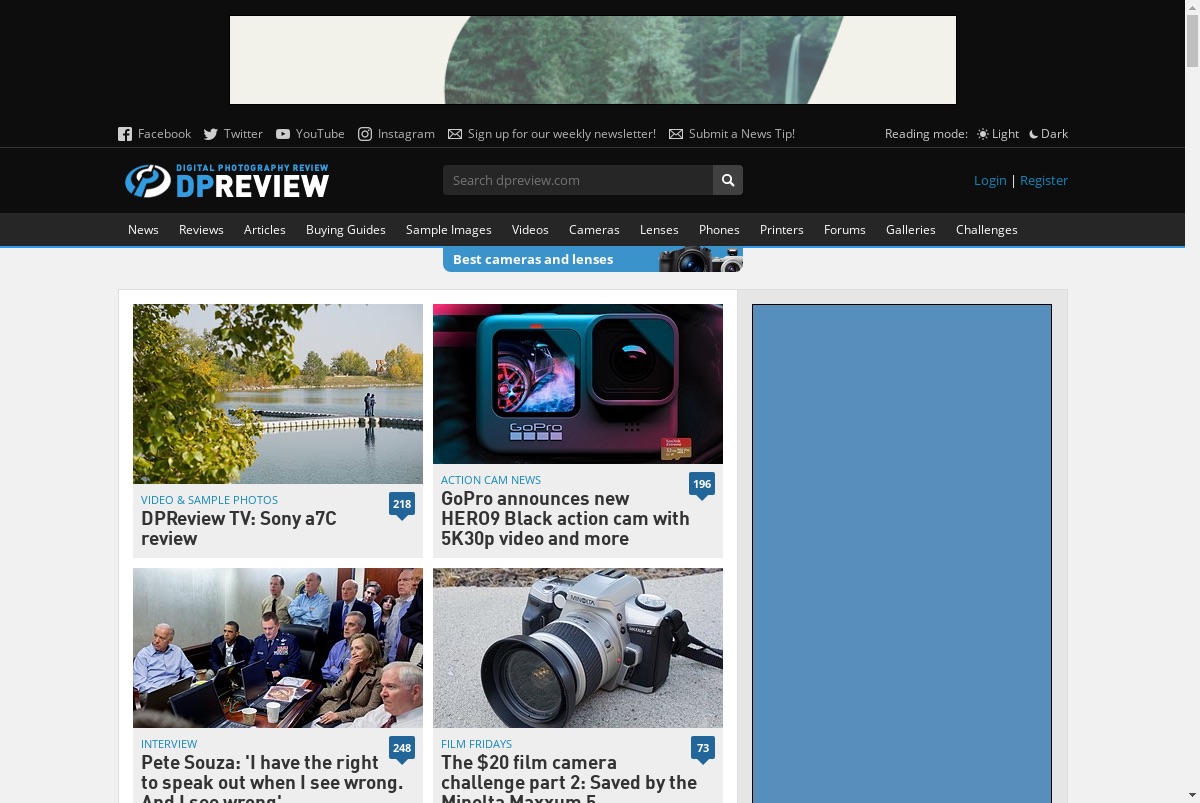Click 'ACTION CAM NEWS' category label
The height and width of the screenshot is (803, 1200).
pyautogui.click(x=491, y=480)
